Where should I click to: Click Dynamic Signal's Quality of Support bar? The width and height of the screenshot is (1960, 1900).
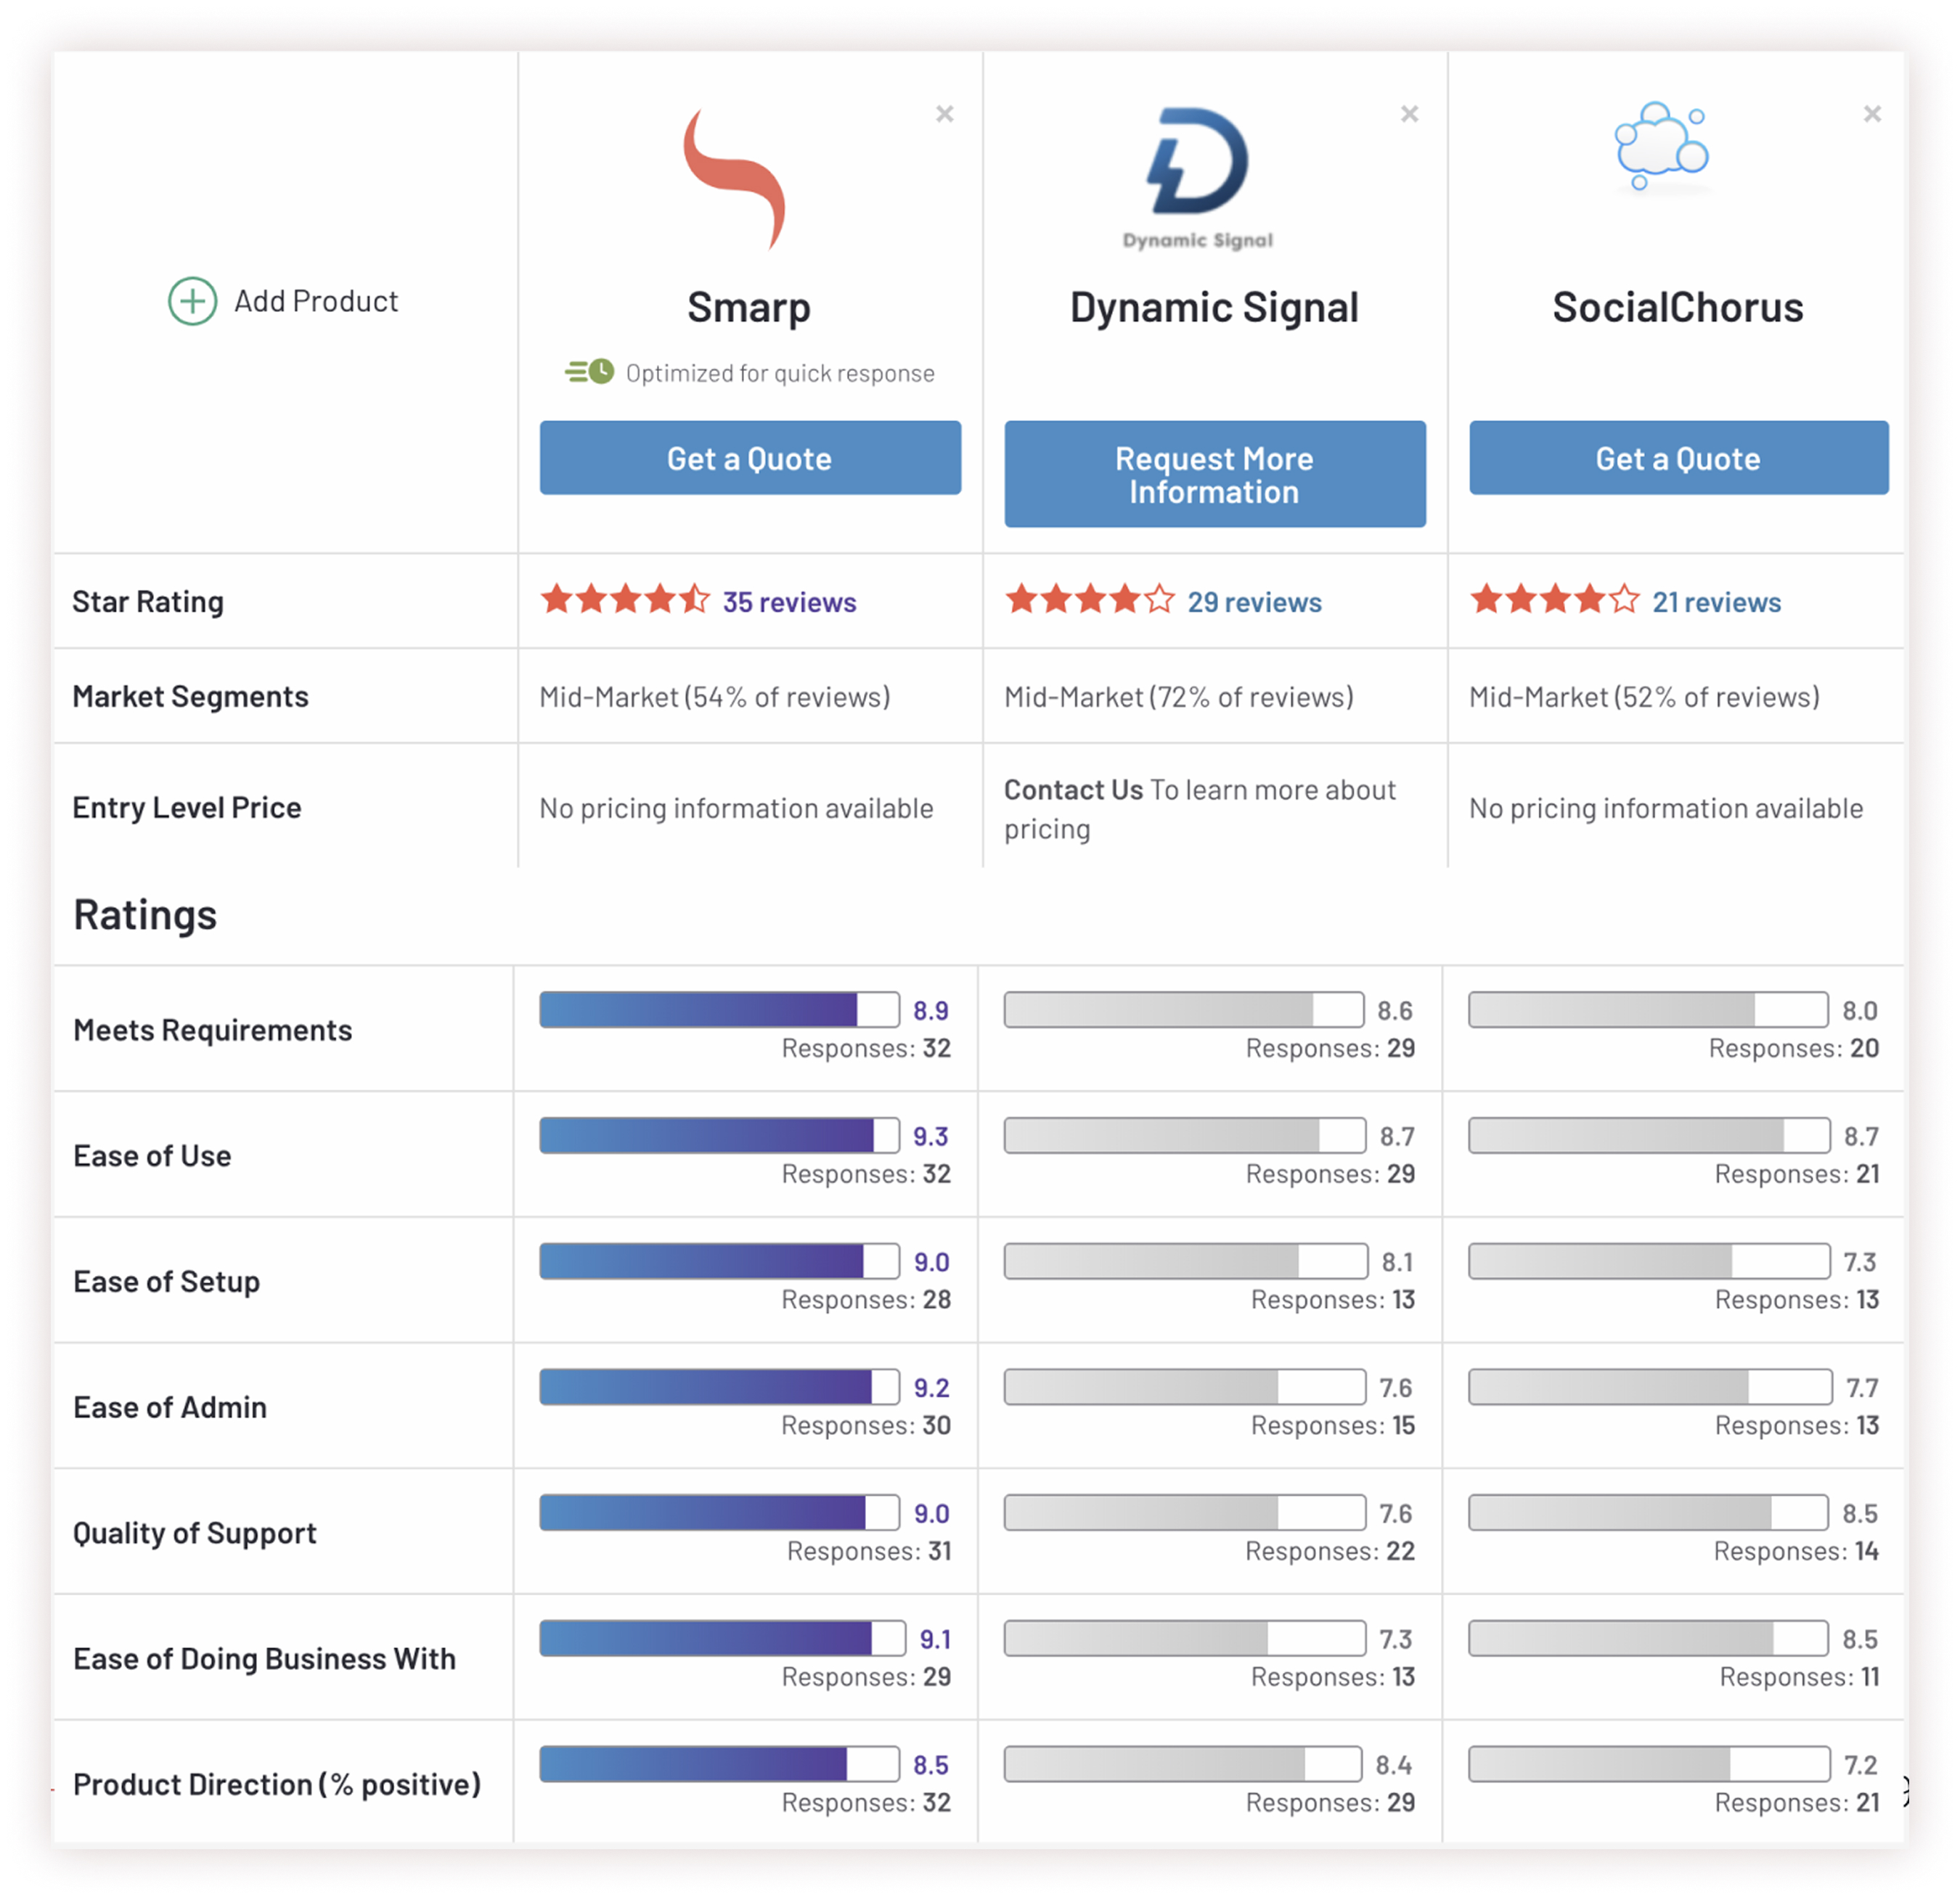tap(1185, 1514)
